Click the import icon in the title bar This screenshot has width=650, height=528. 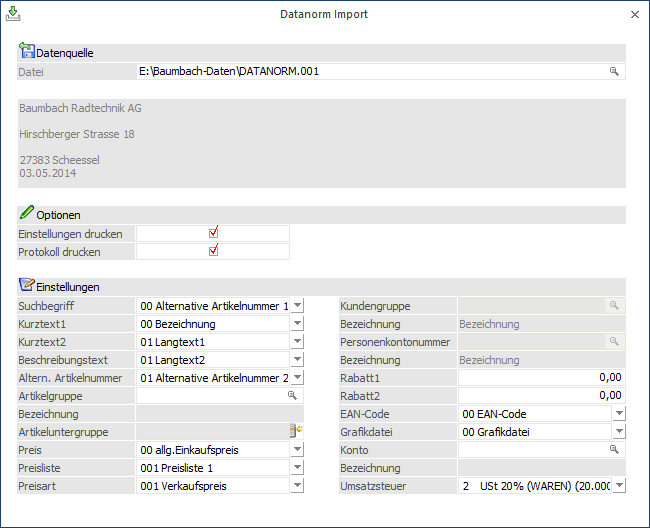point(12,14)
